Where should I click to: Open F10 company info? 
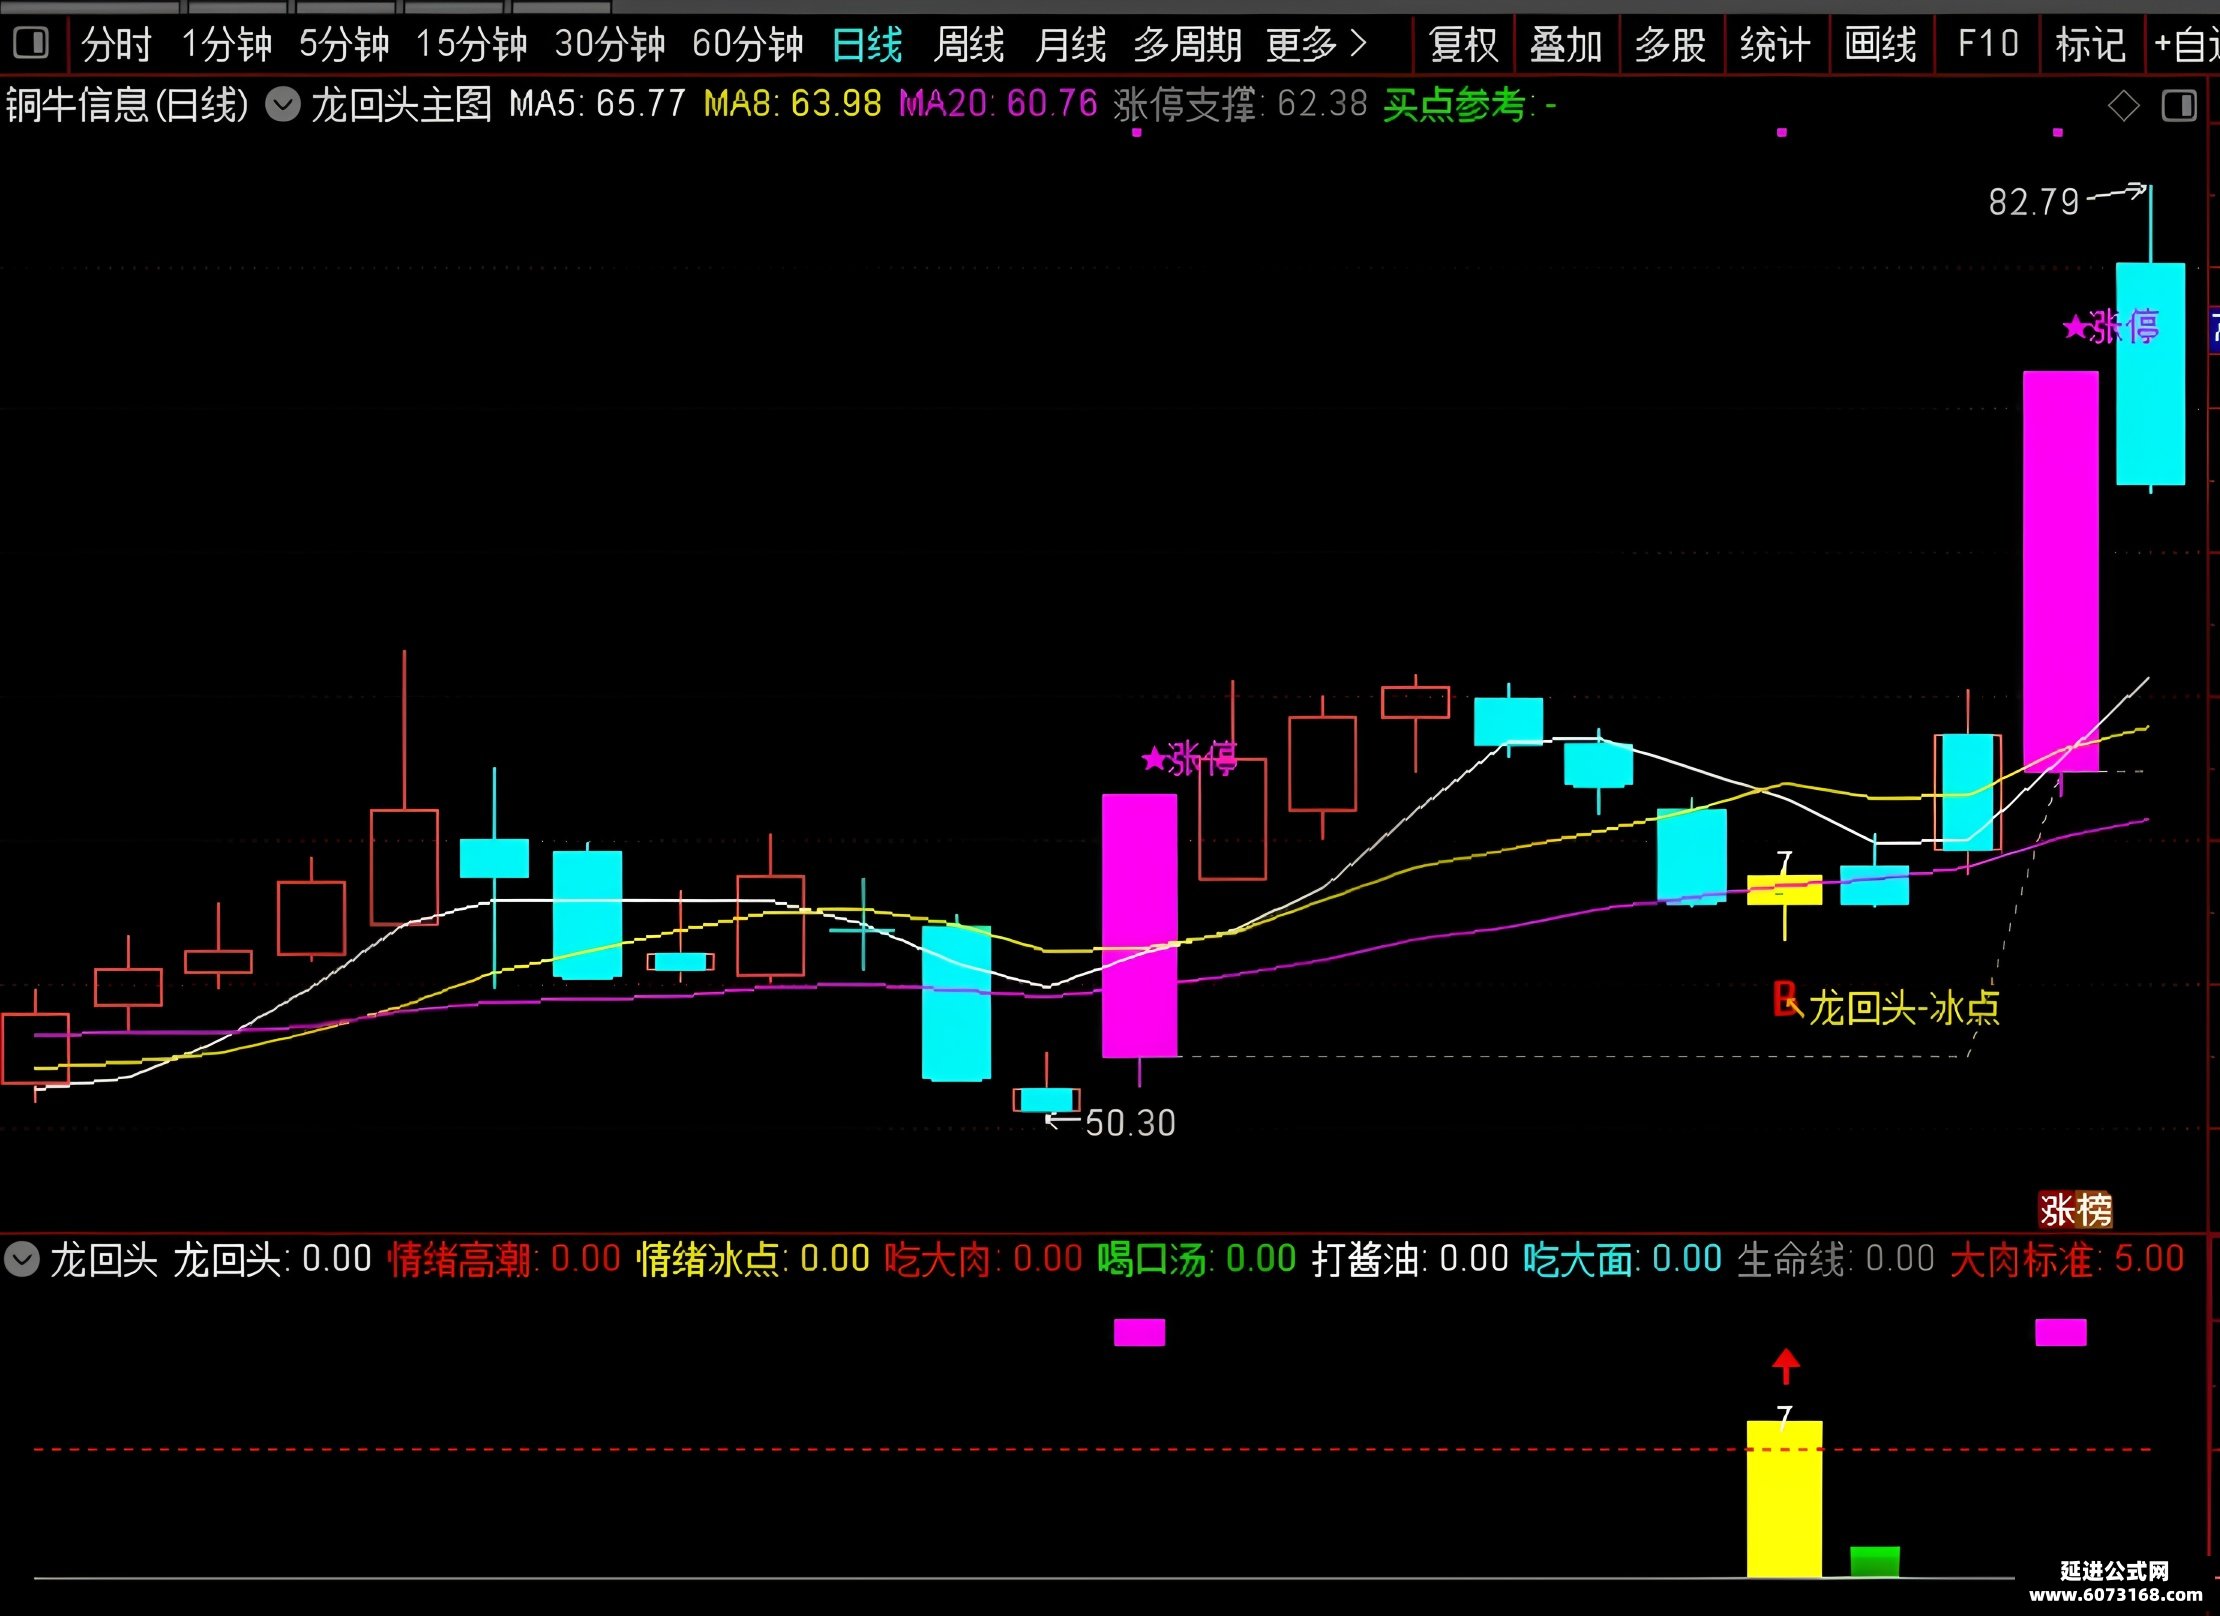click(x=1988, y=44)
